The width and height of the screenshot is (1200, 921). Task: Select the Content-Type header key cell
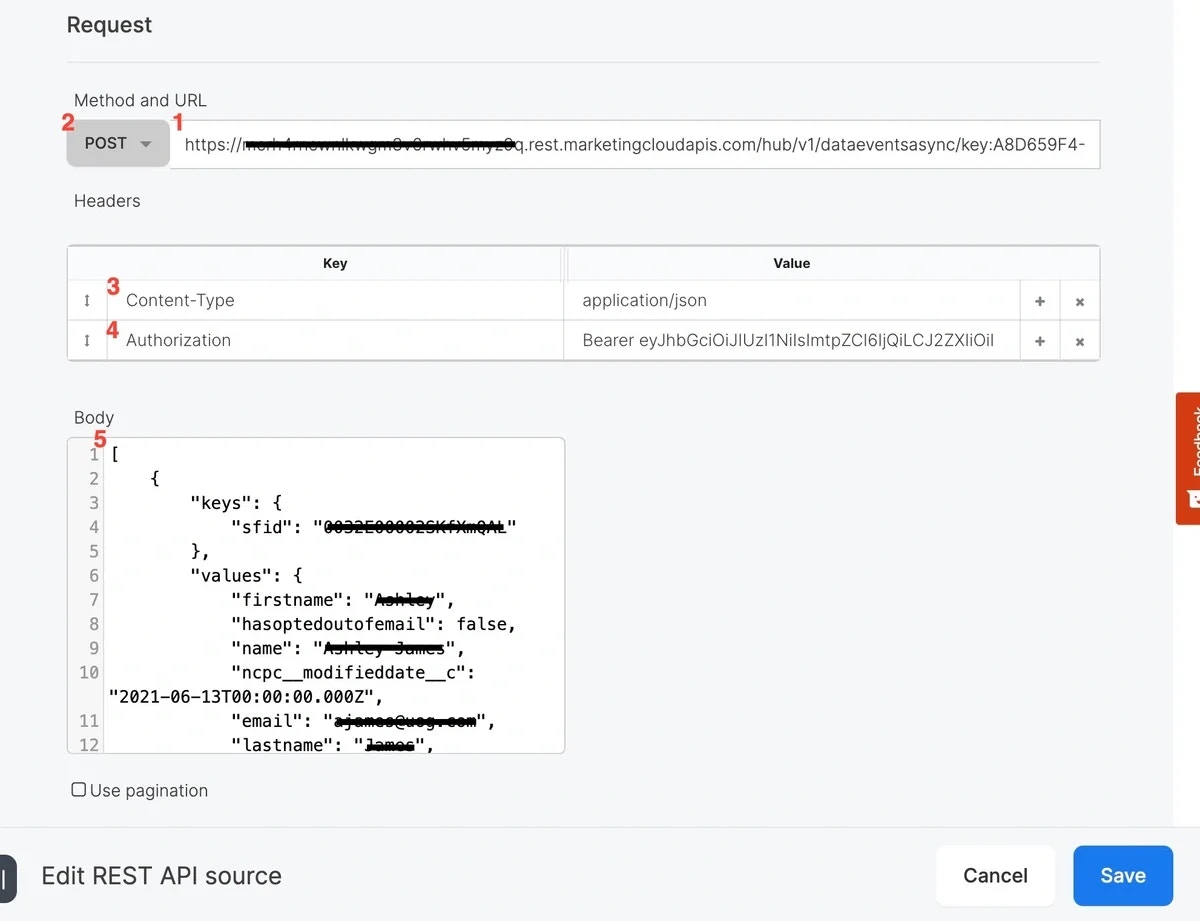[x=335, y=301]
